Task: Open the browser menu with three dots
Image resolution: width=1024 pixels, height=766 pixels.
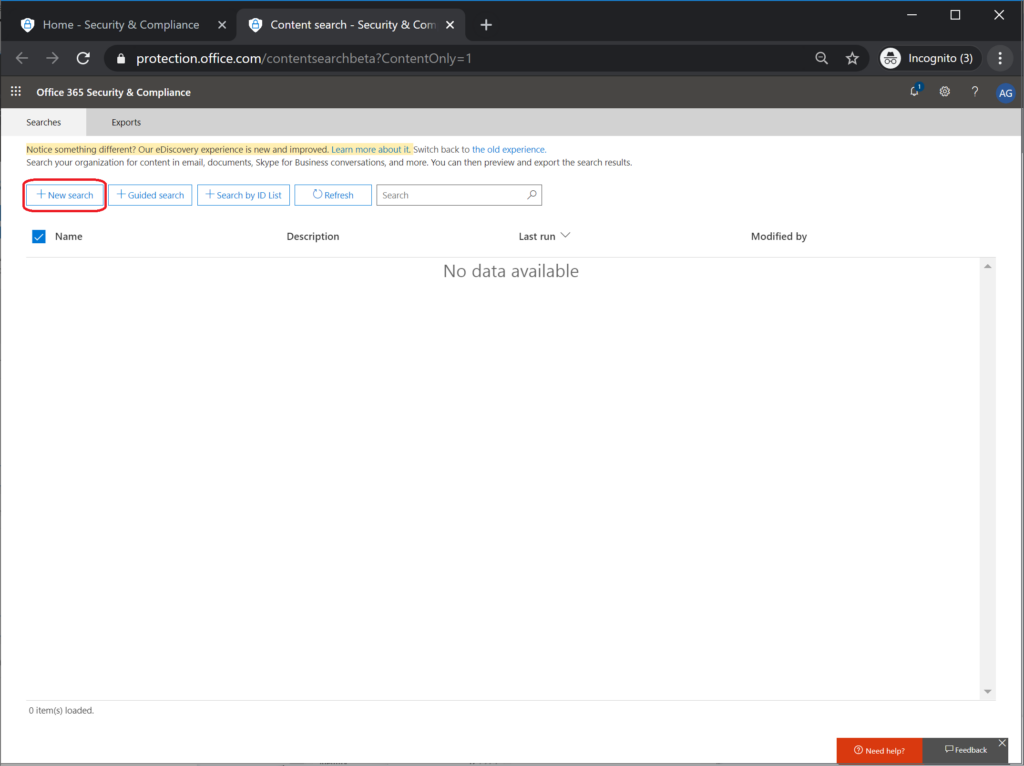Action: click(1000, 58)
